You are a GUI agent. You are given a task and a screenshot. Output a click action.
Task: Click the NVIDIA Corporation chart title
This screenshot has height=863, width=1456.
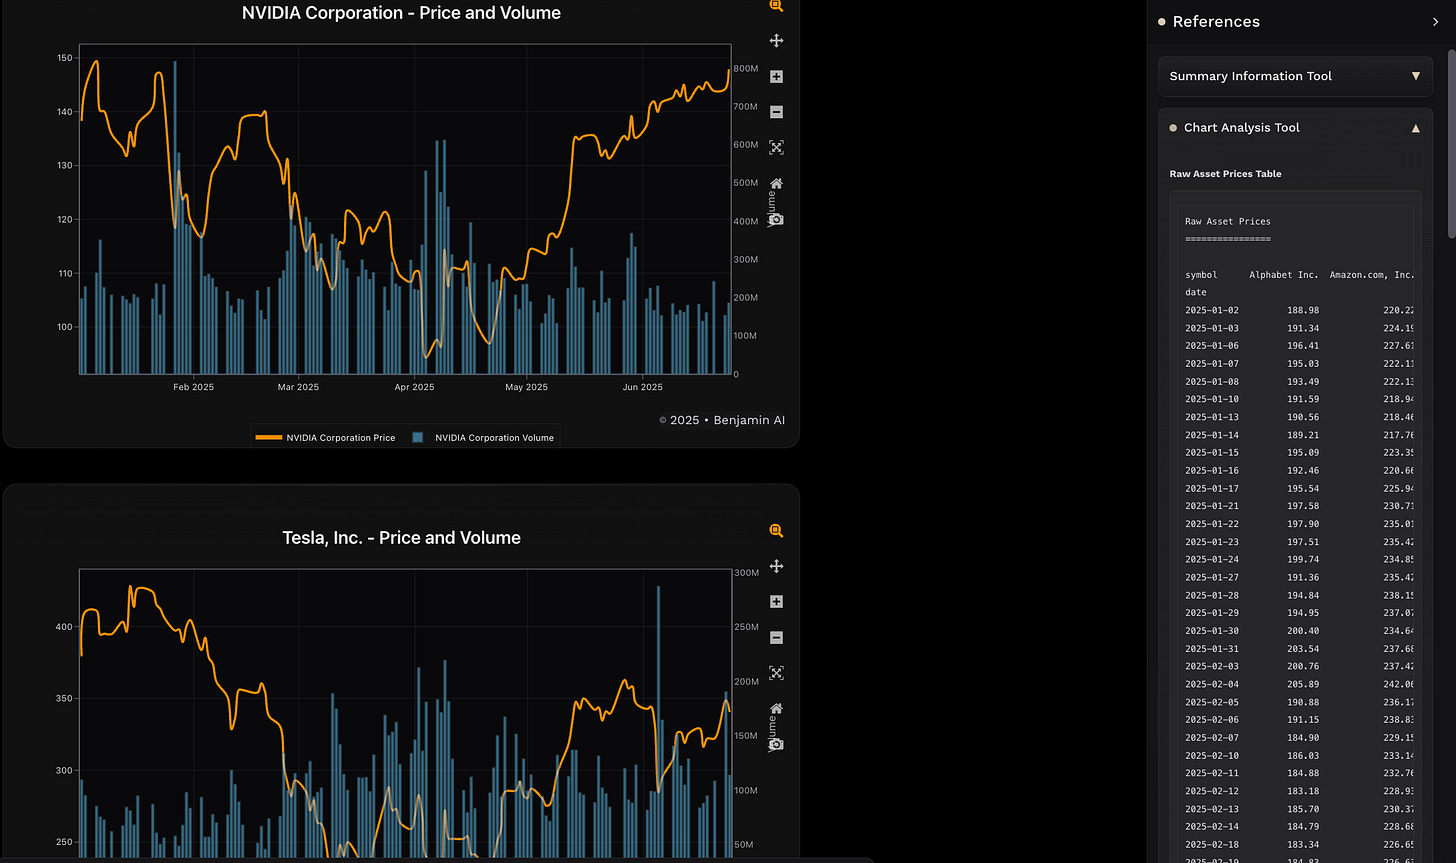(x=401, y=13)
